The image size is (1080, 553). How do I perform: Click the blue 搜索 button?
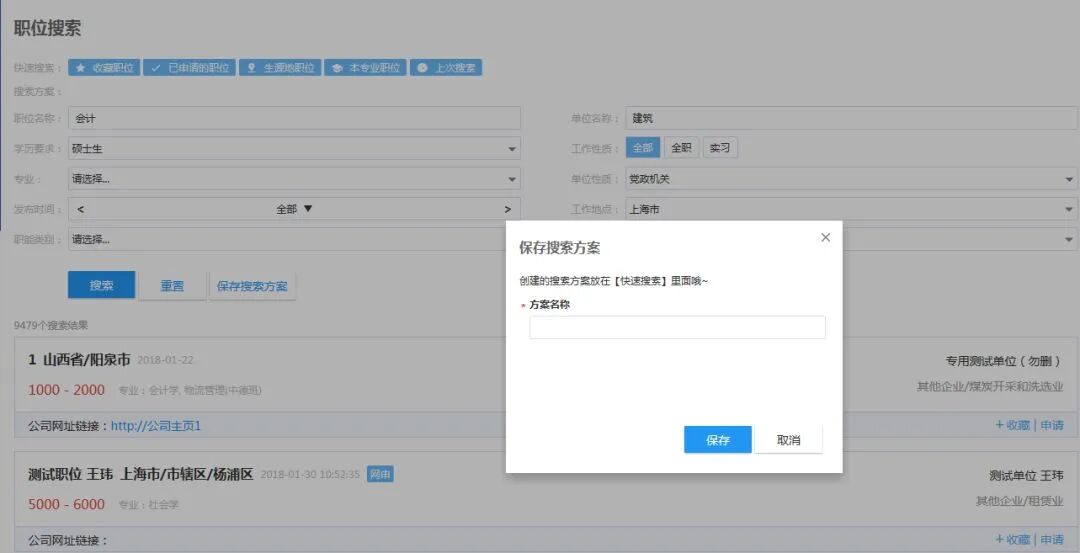101,285
